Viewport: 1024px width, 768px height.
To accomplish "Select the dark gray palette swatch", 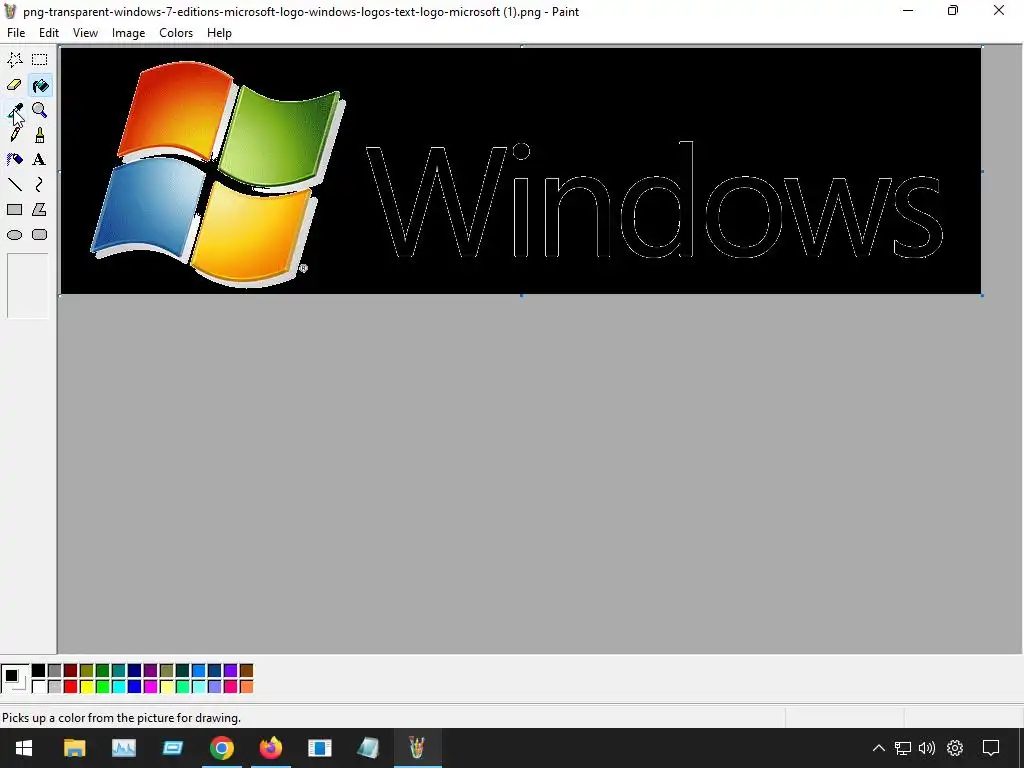I will (54, 671).
